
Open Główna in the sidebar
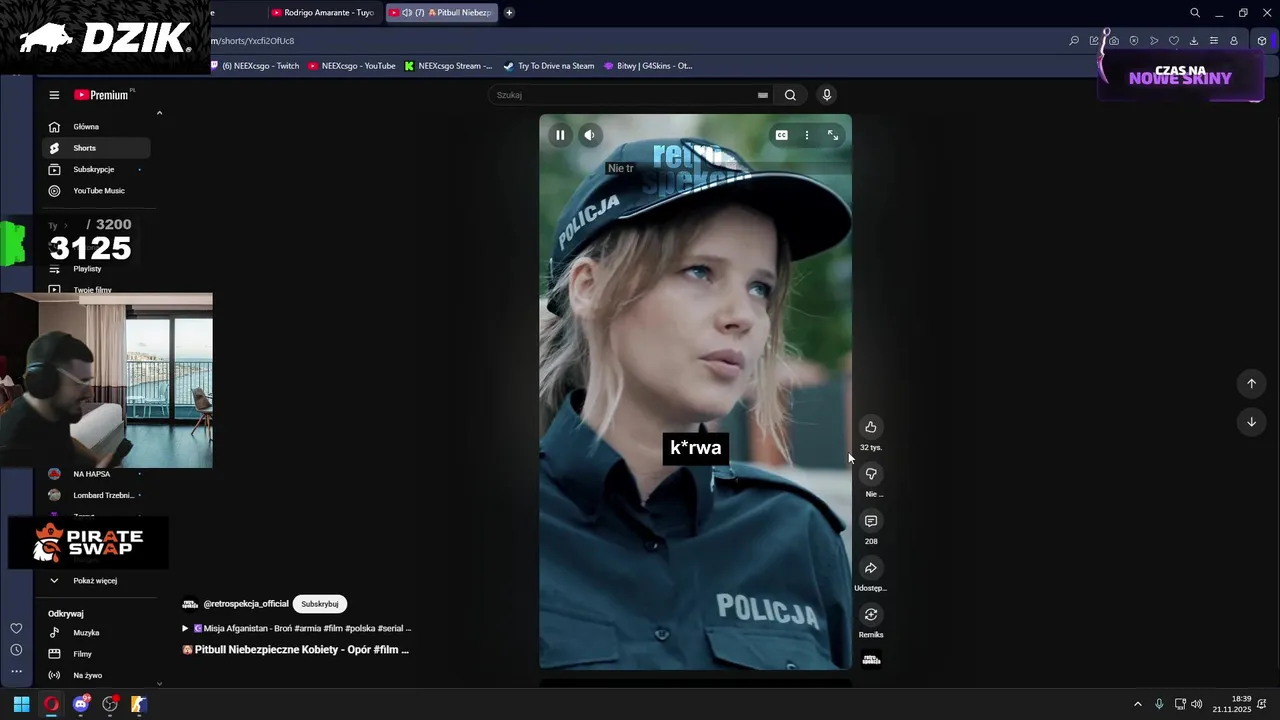[x=96, y=127]
